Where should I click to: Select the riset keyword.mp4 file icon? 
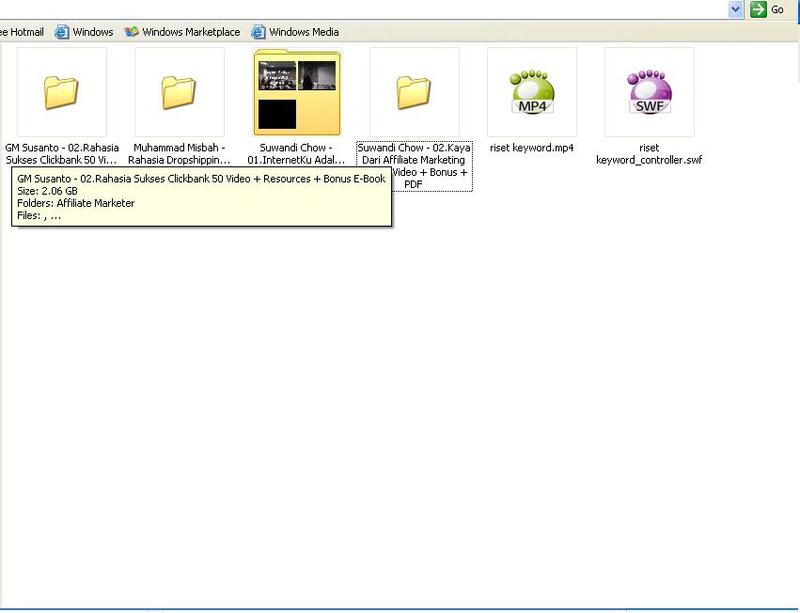tap(532, 92)
